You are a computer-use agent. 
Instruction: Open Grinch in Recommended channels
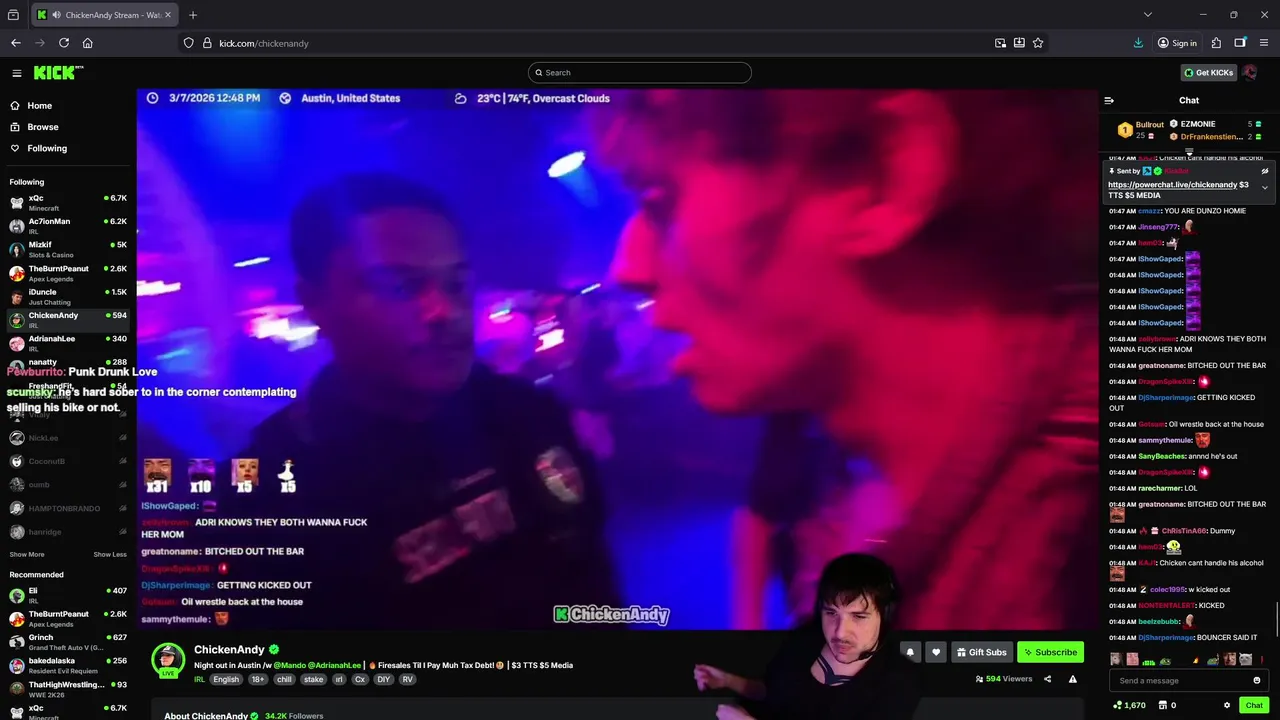tap(68, 642)
